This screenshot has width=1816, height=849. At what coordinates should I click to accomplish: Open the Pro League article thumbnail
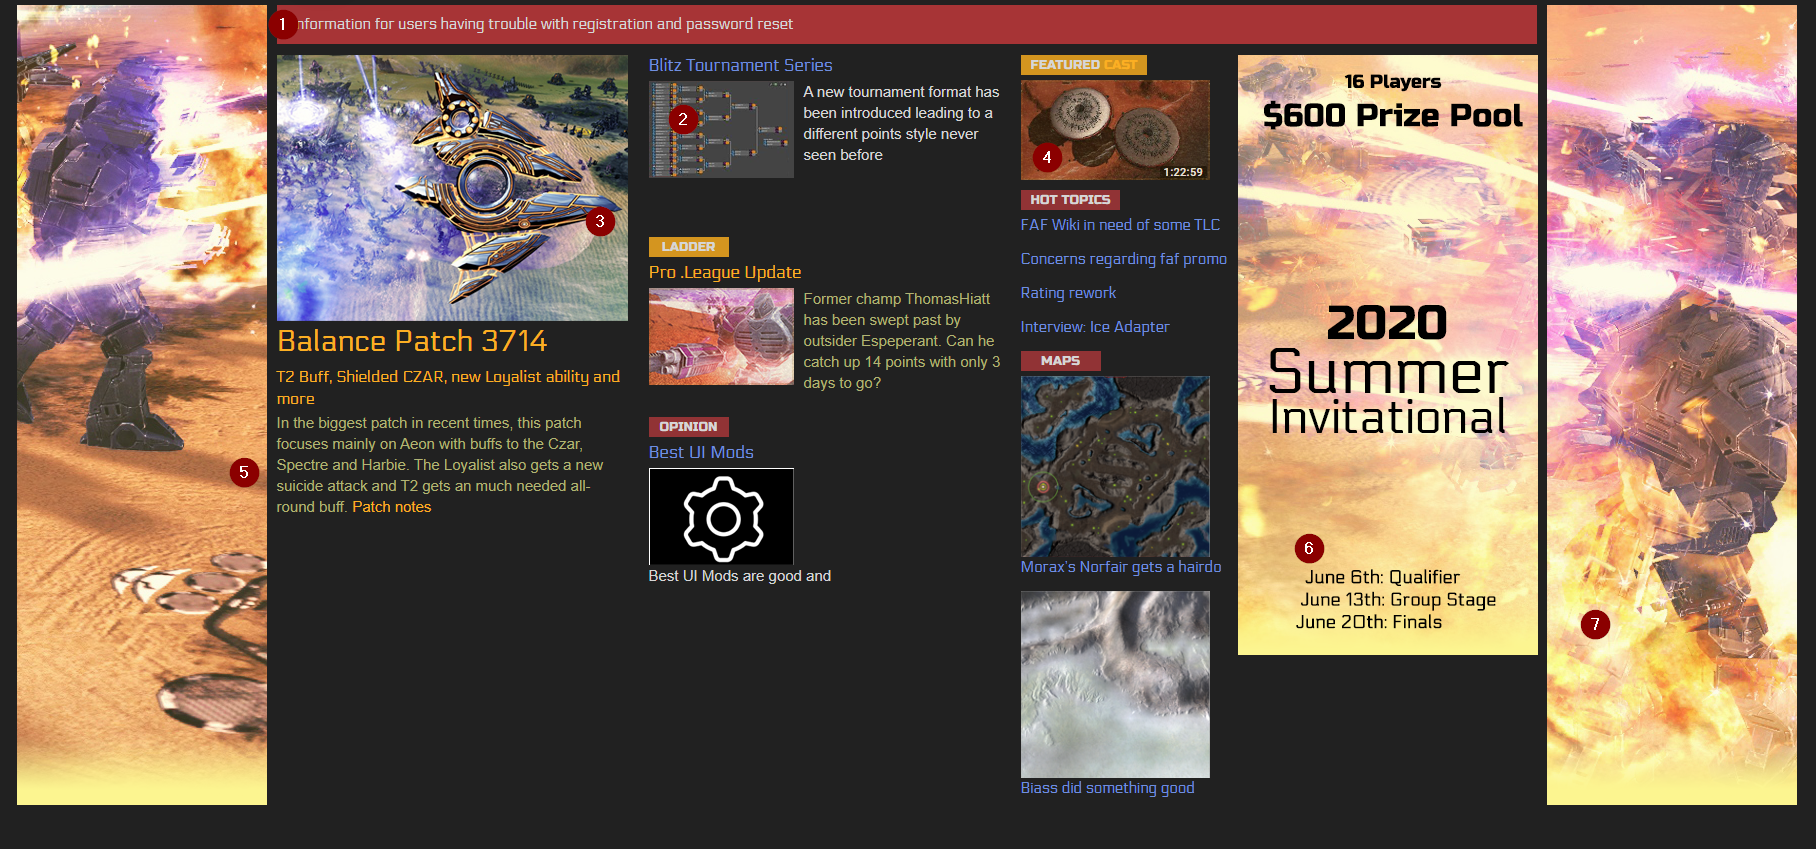721,337
